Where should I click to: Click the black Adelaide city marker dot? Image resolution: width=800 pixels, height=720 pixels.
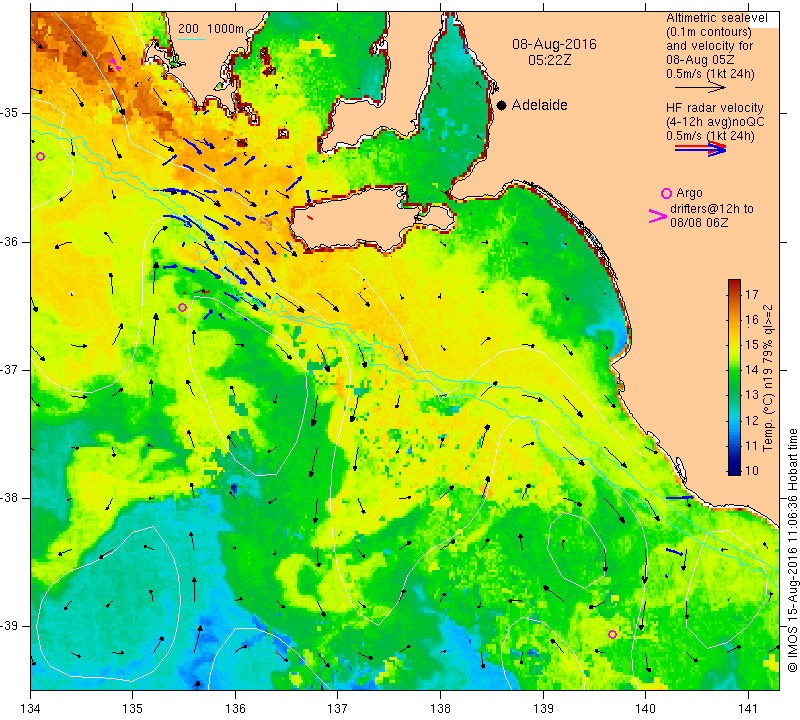[x=502, y=105]
